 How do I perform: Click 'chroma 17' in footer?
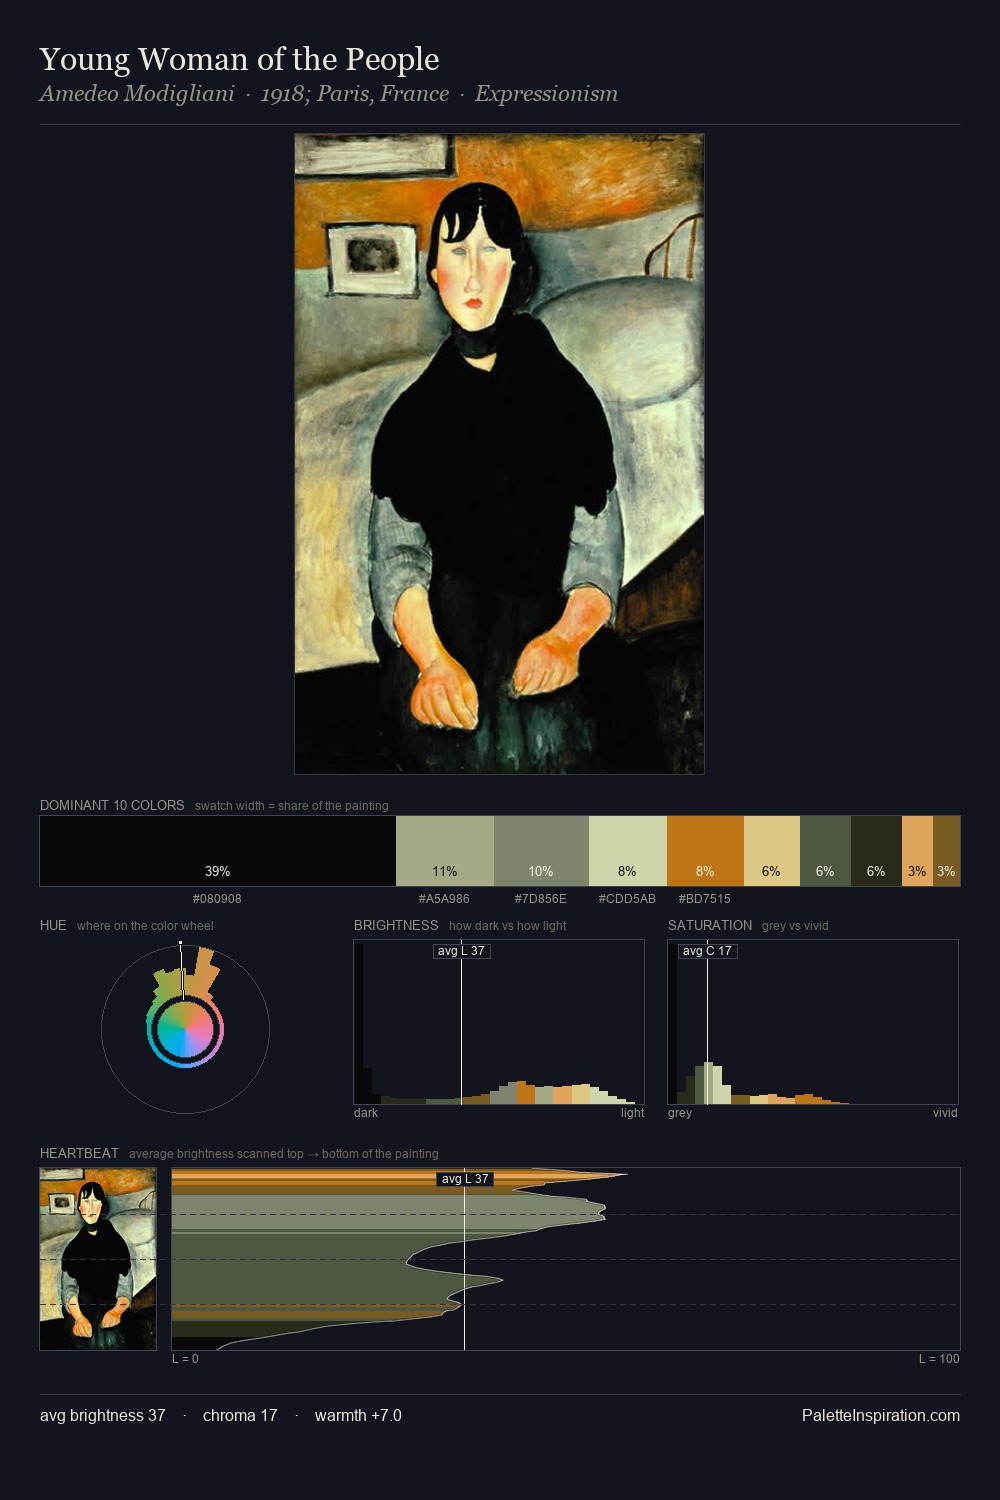tap(240, 1416)
